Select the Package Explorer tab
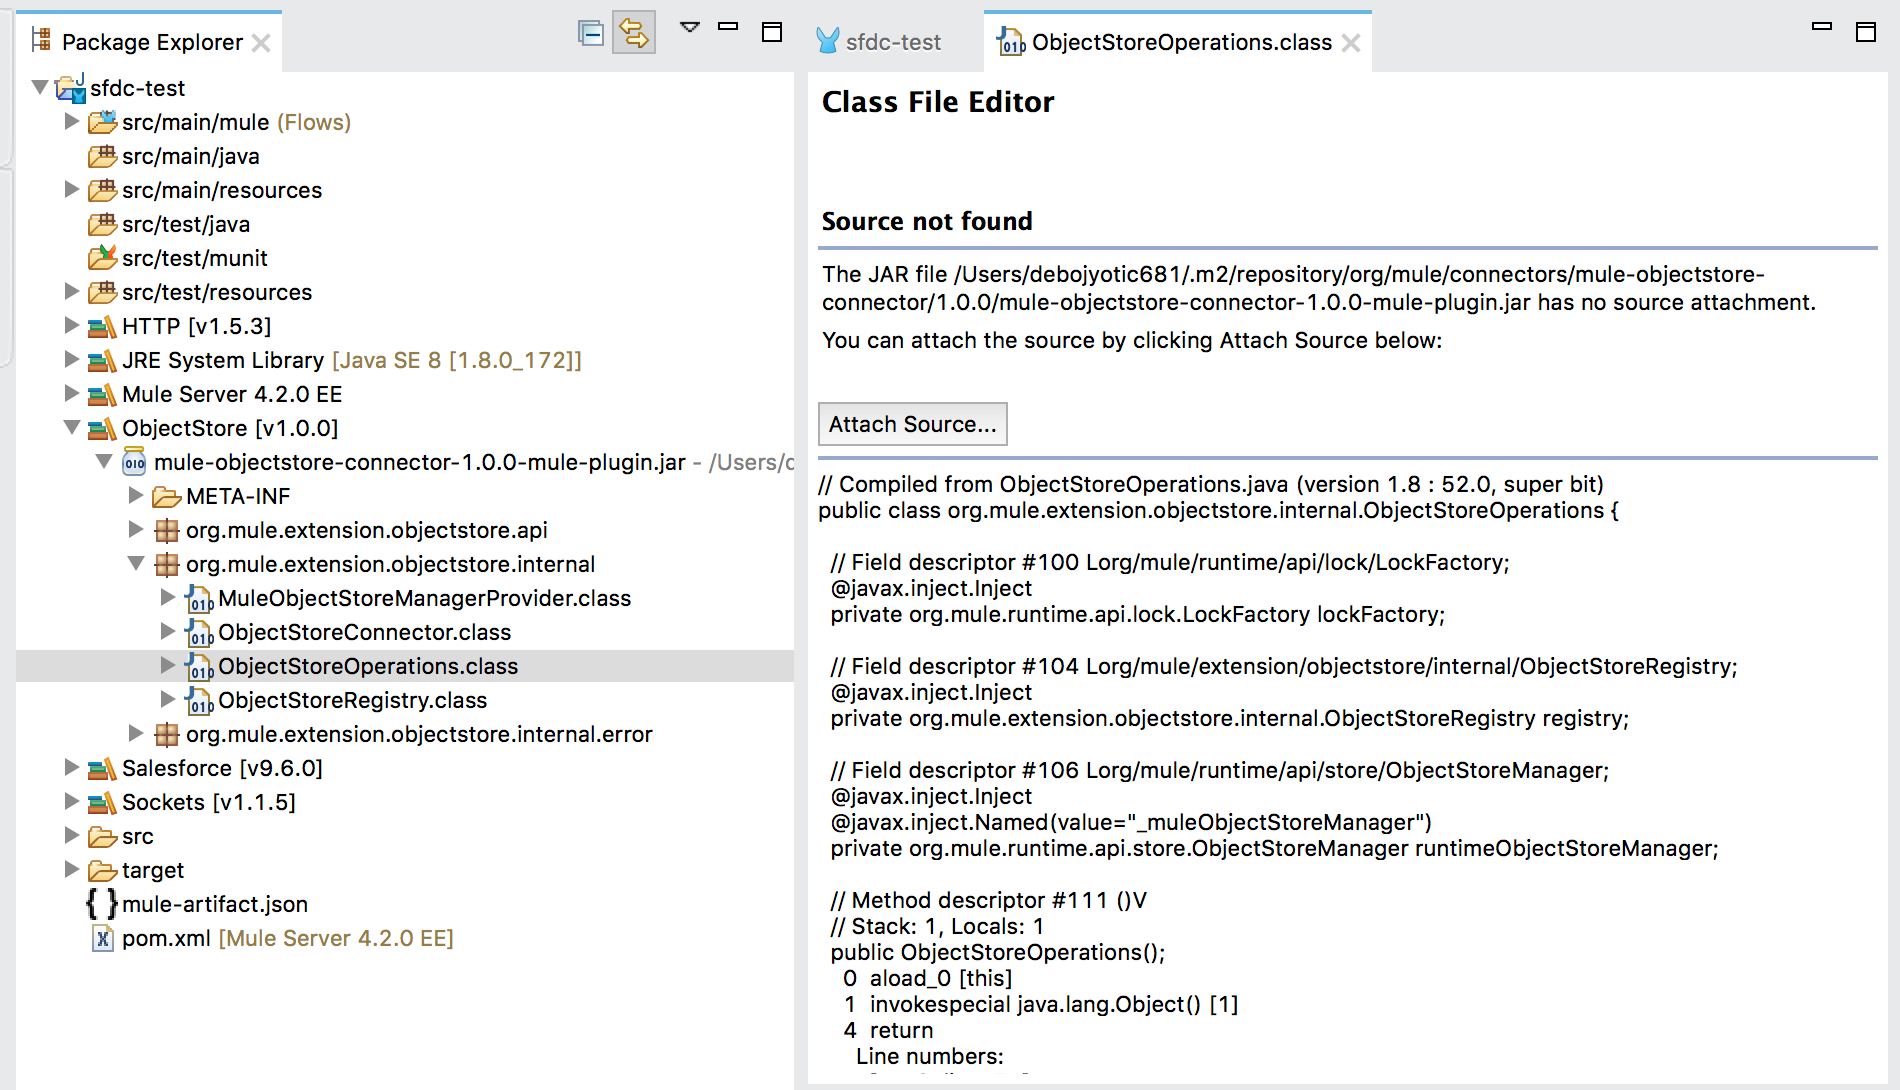Screen dimensions: 1900x1090 click(152, 41)
